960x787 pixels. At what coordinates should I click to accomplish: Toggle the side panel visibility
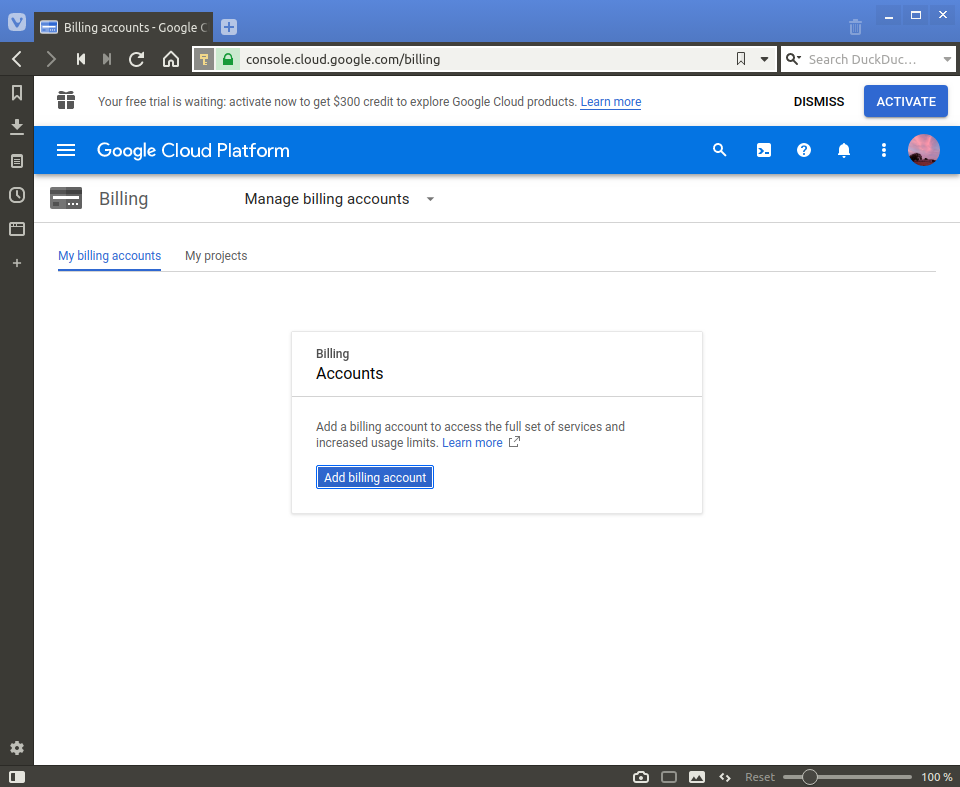click(x=17, y=777)
